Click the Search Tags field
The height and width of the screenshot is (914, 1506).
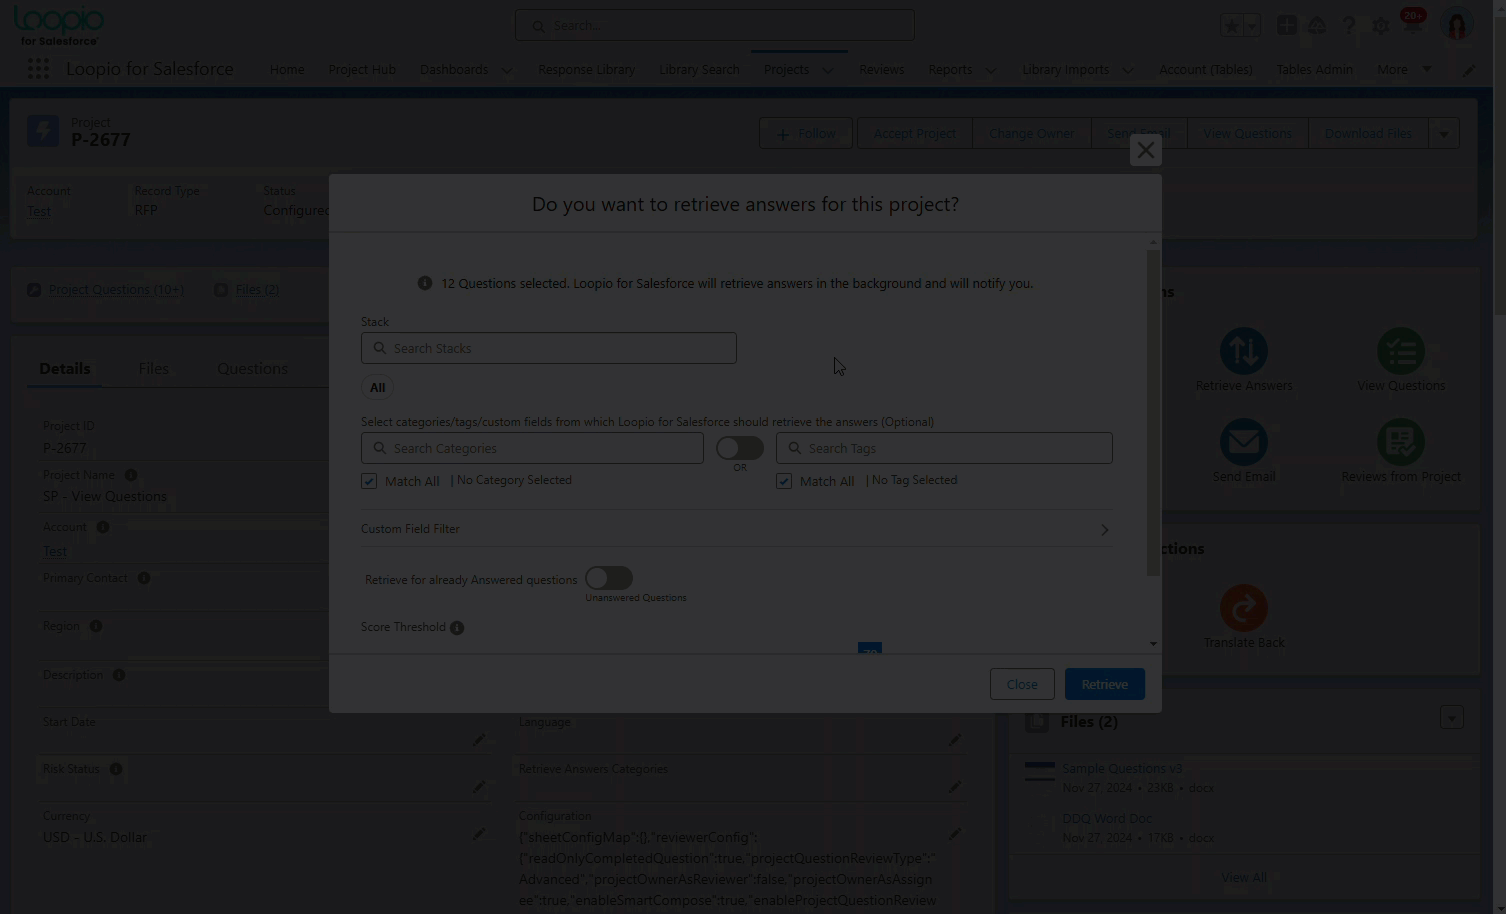pyautogui.click(x=944, y=448)
